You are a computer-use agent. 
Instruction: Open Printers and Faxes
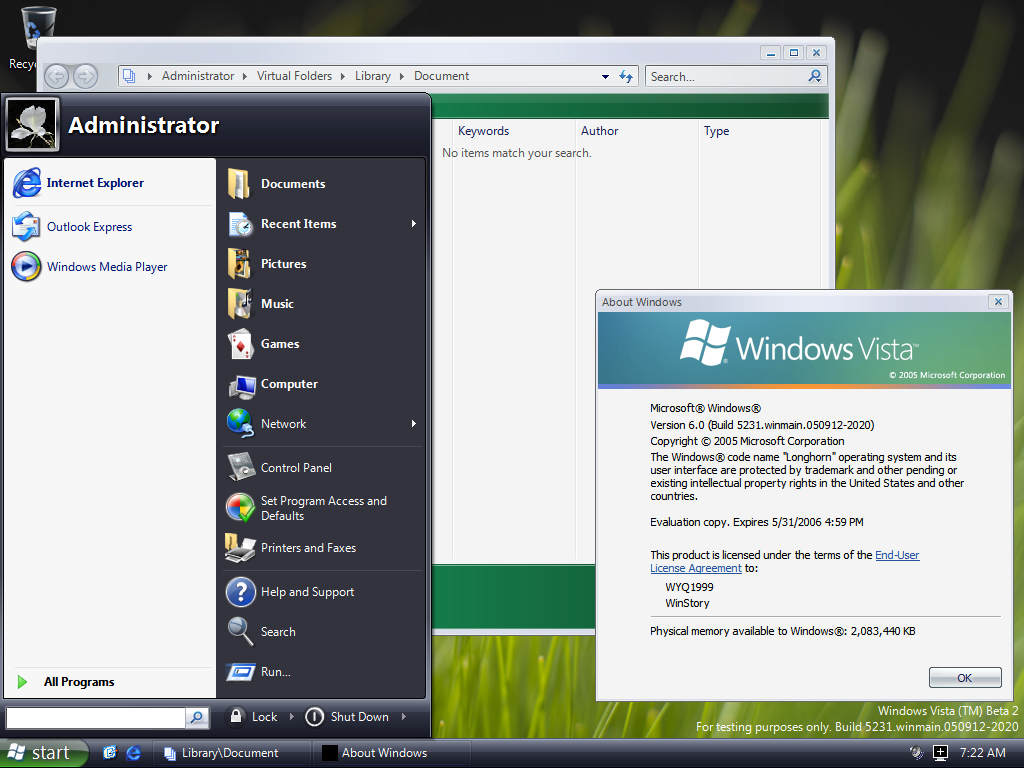(x=307, y=548)
